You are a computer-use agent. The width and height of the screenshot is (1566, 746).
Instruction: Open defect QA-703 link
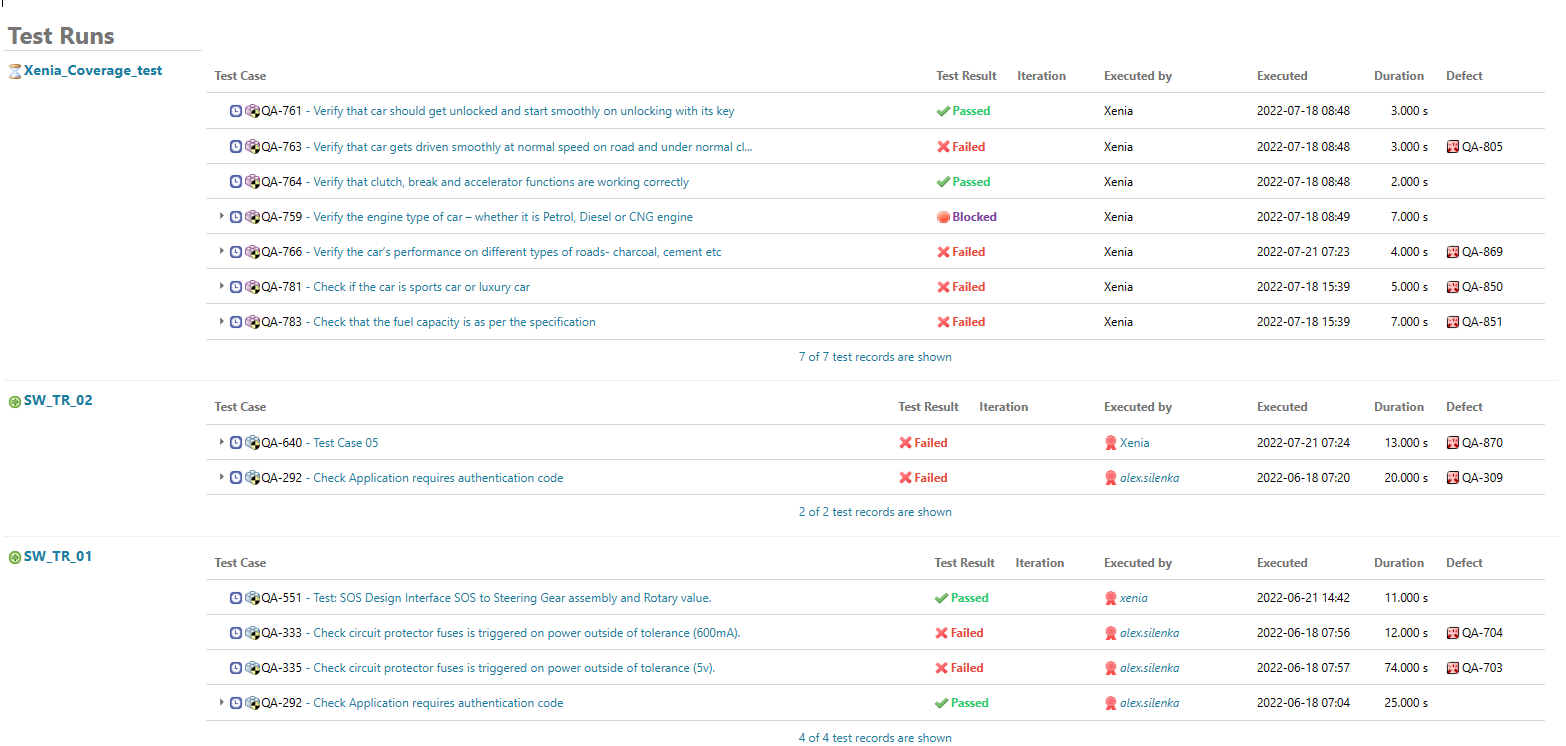tap(1482, 668)
